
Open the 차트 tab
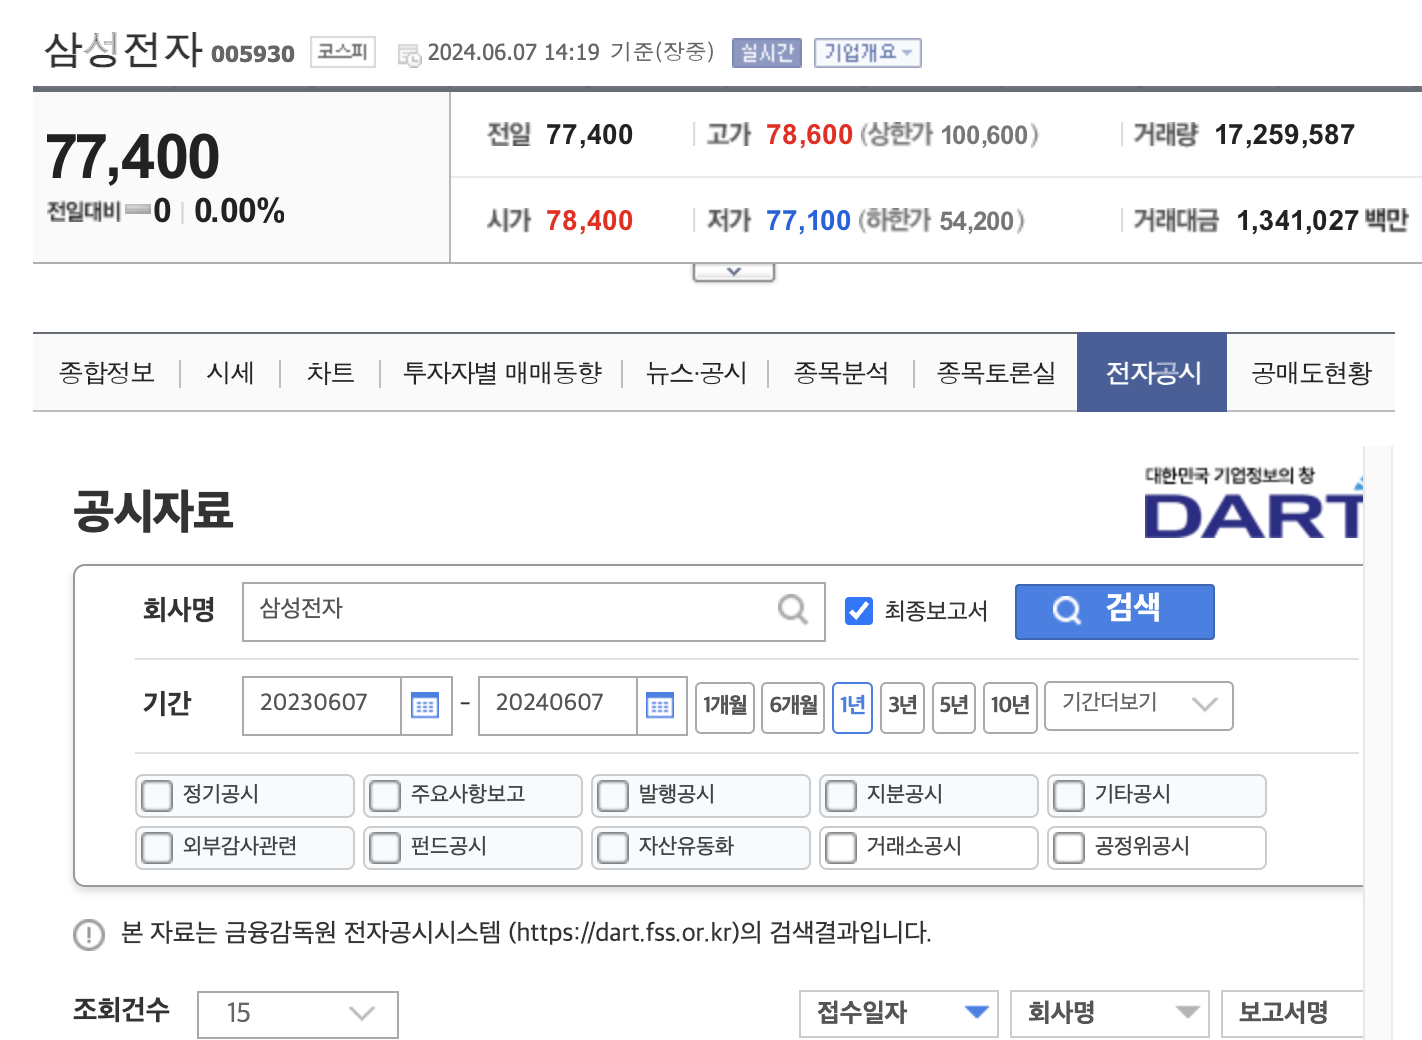330,373
